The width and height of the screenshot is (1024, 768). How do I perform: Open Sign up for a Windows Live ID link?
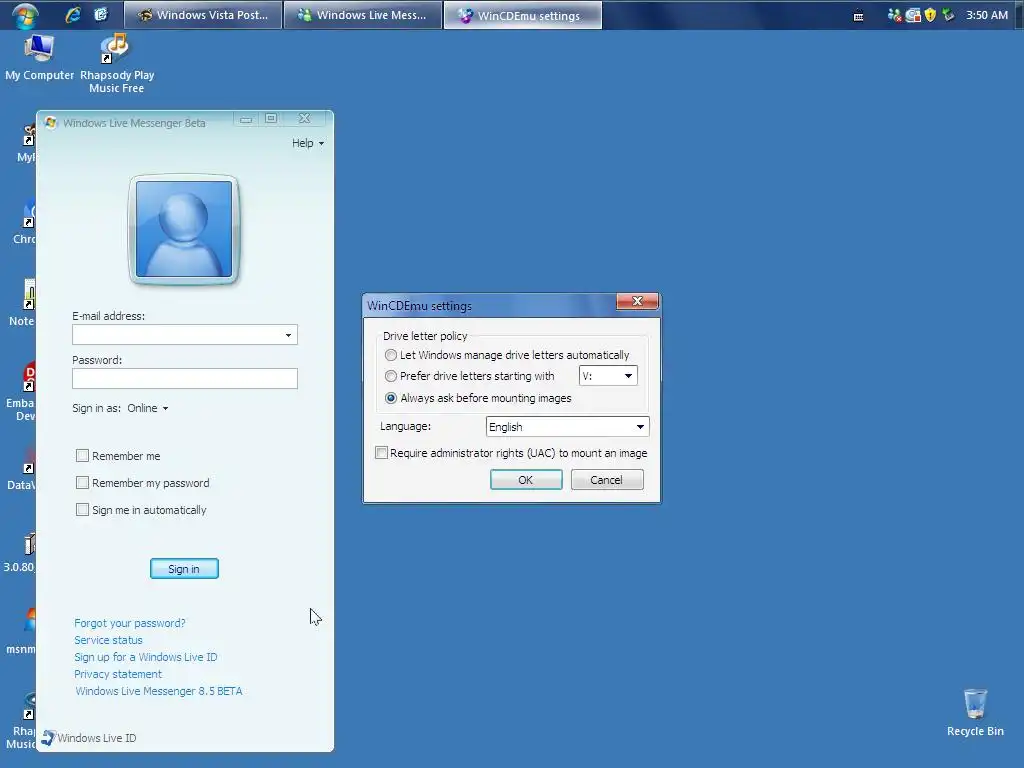click(146, 657)
